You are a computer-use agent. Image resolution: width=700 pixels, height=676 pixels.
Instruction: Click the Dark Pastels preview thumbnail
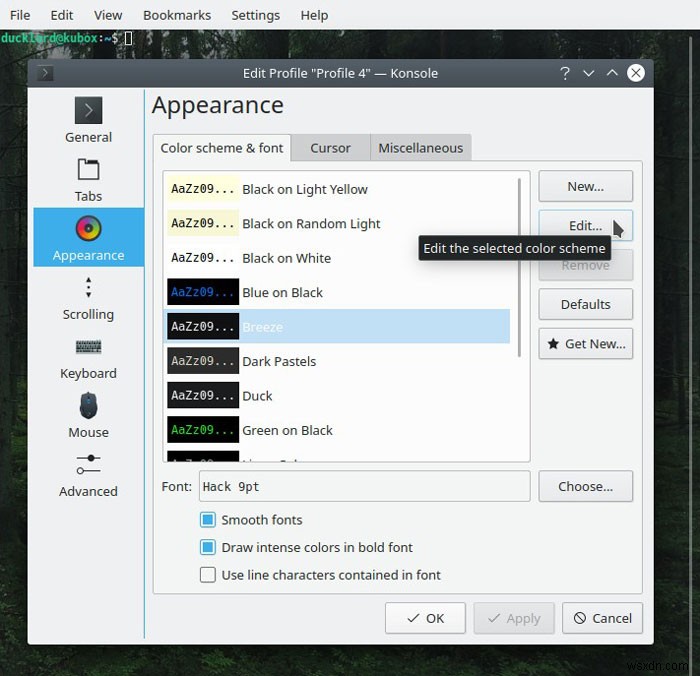click(x=203, y=361)
